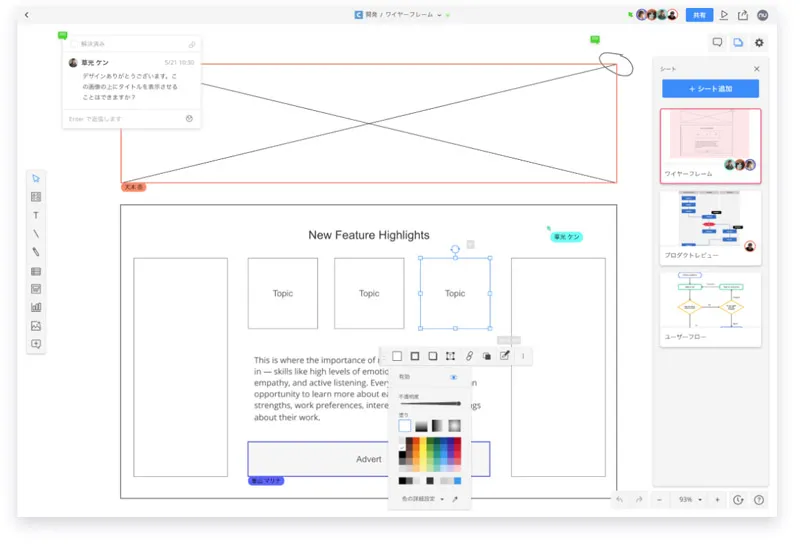The width and height of the screenshot is (800, 550).
Task: Click the export icon in top bar
Action: pyautogui.click(x=743, y=15)
